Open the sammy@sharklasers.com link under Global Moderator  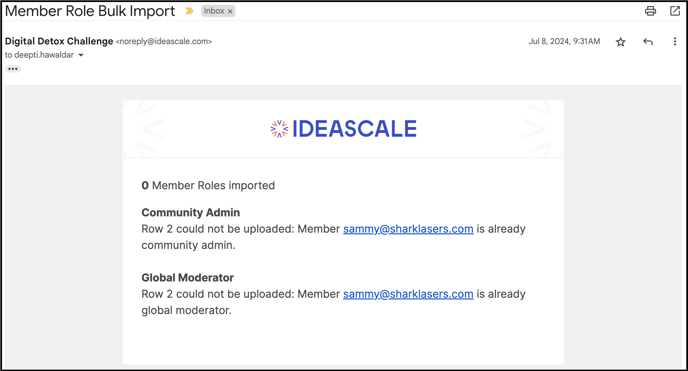coord(408,294)
